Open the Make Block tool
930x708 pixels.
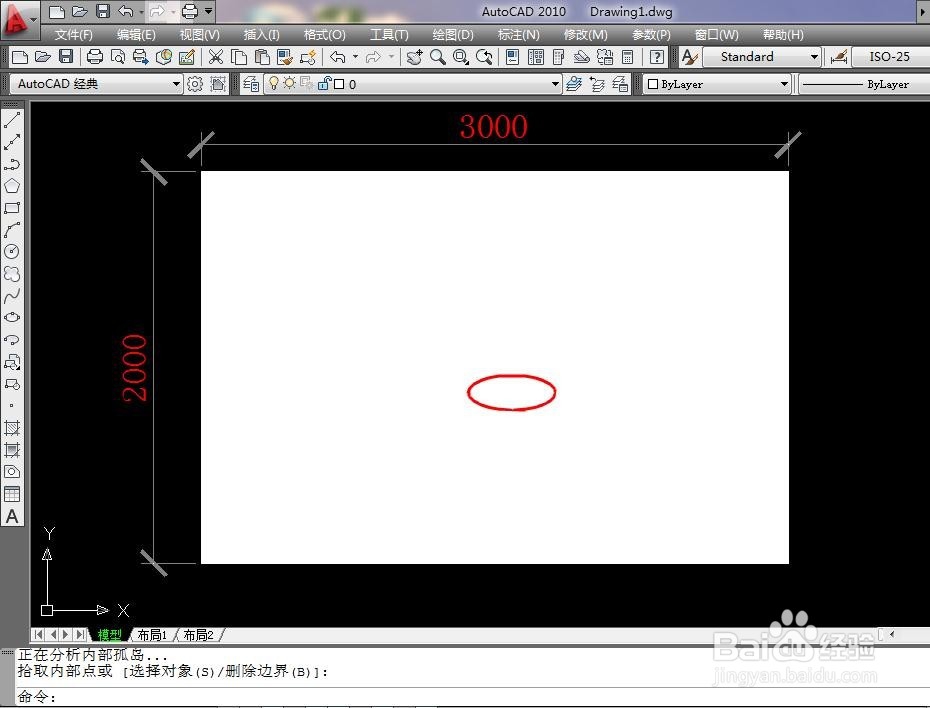[x=12, y=384]
